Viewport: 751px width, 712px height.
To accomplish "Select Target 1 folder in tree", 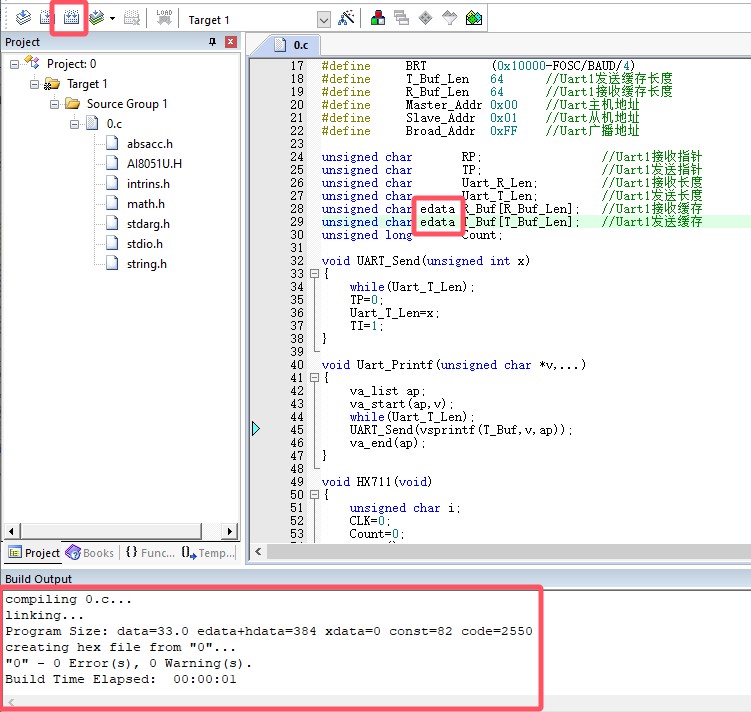I will (87, 84).
